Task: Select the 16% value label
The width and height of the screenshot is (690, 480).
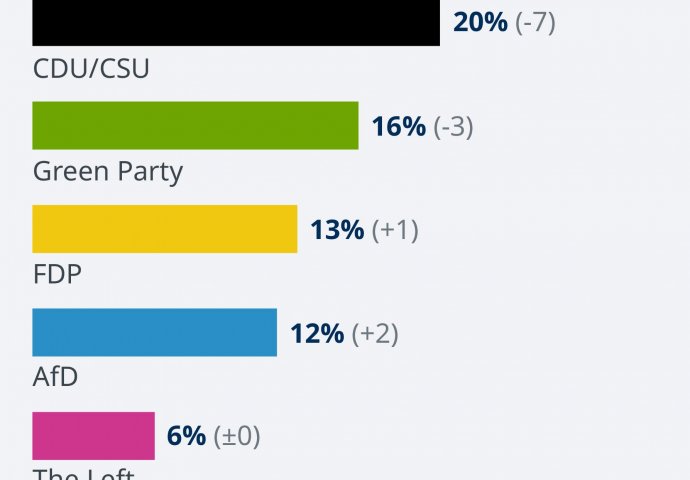Action: point(398,127)
